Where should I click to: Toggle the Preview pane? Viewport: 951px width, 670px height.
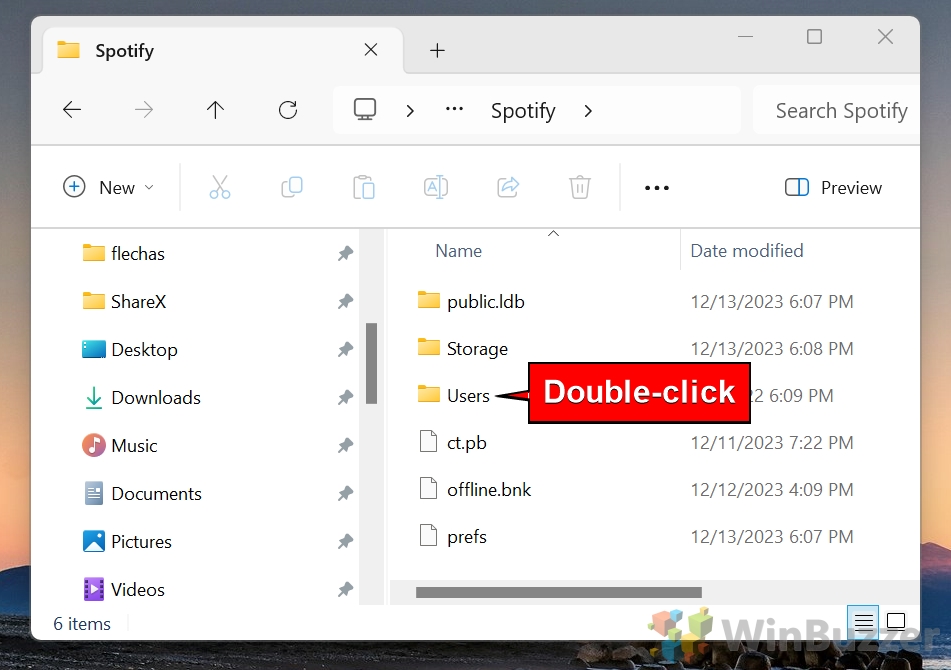[833, 187]
